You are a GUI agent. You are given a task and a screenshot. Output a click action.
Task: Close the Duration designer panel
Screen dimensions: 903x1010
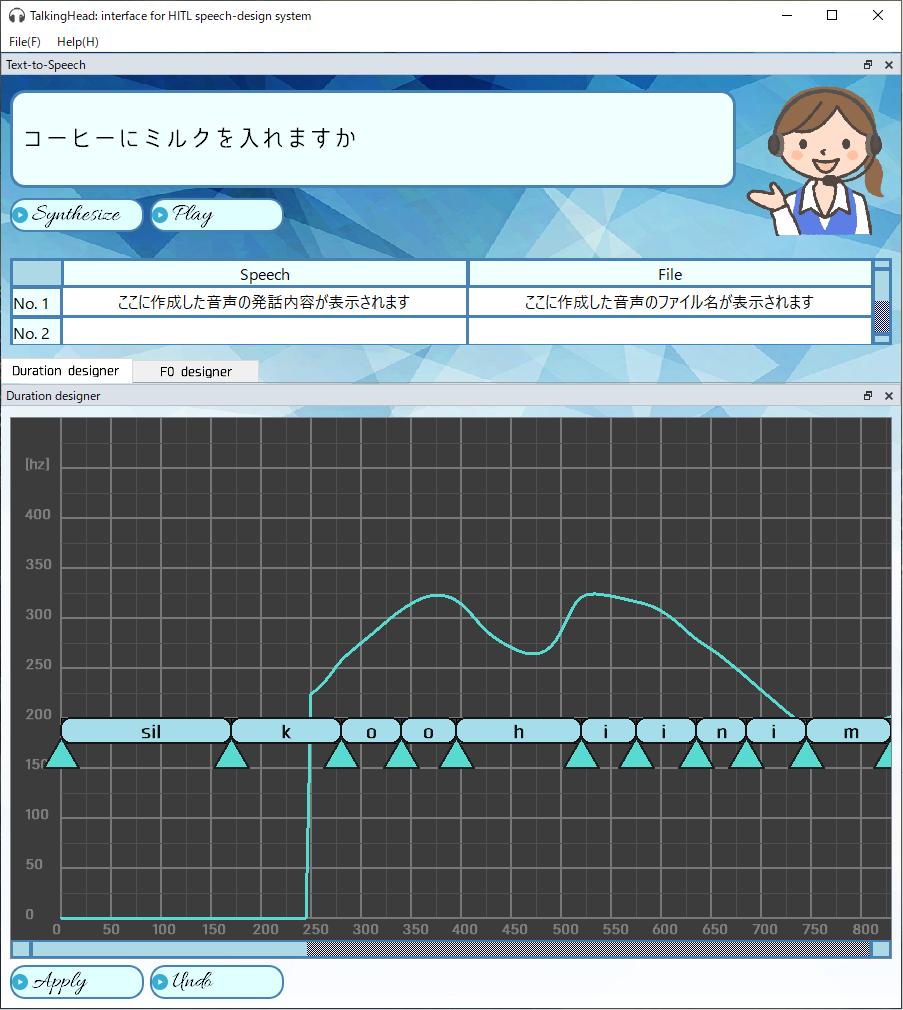[x=889, y=395]
